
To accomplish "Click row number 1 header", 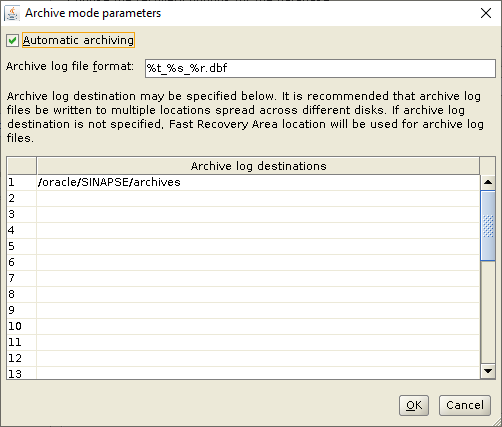I will point(22,182).
